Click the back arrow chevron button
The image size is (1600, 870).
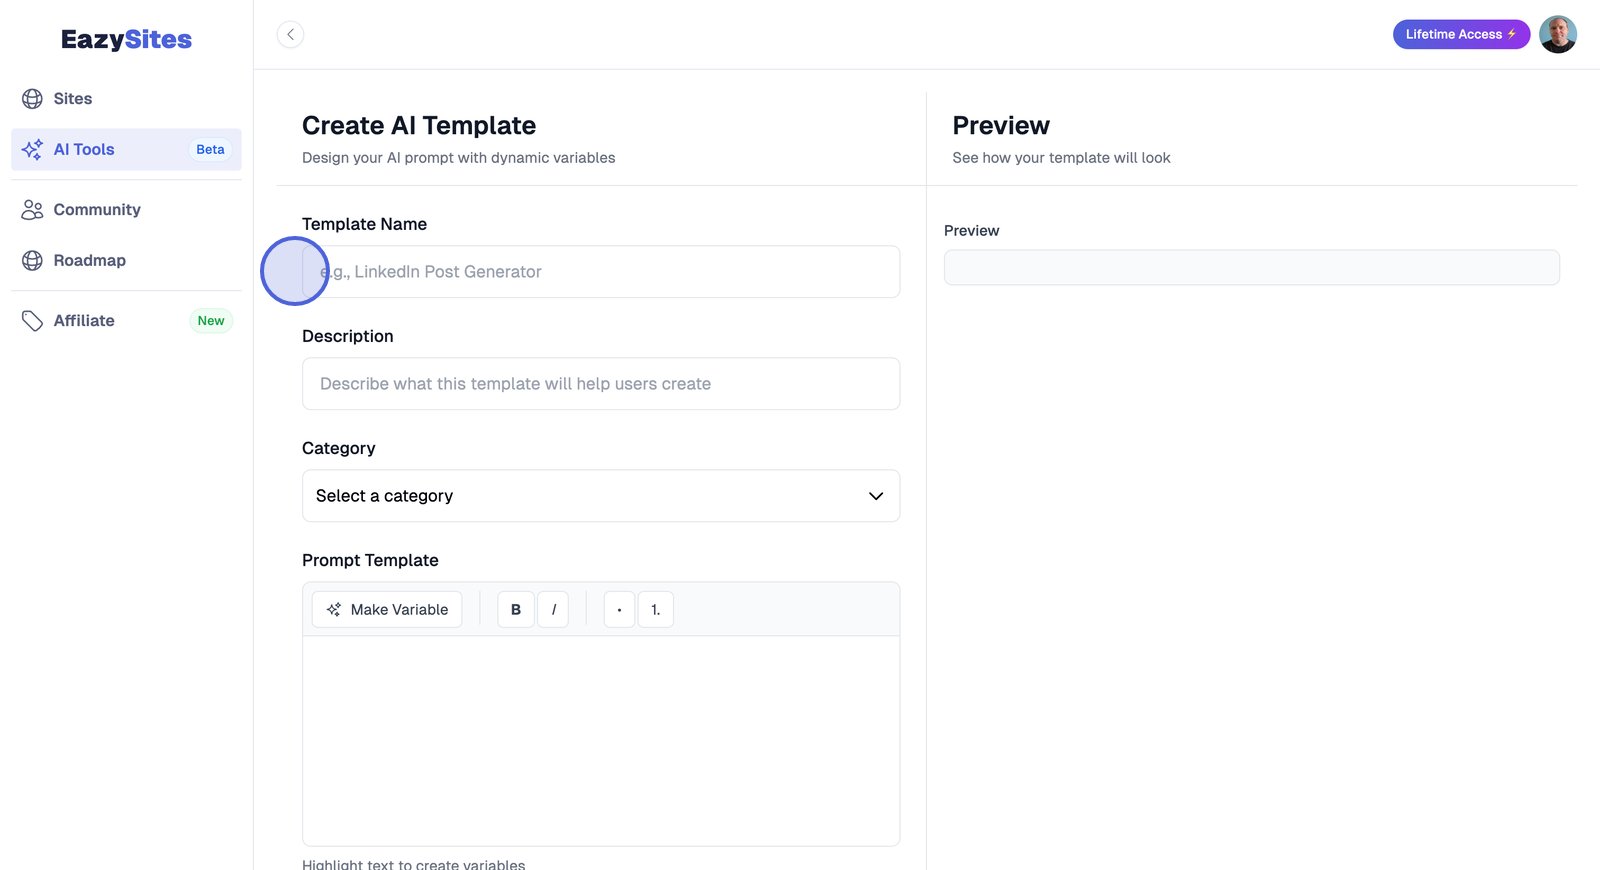(x=290, y=35)
